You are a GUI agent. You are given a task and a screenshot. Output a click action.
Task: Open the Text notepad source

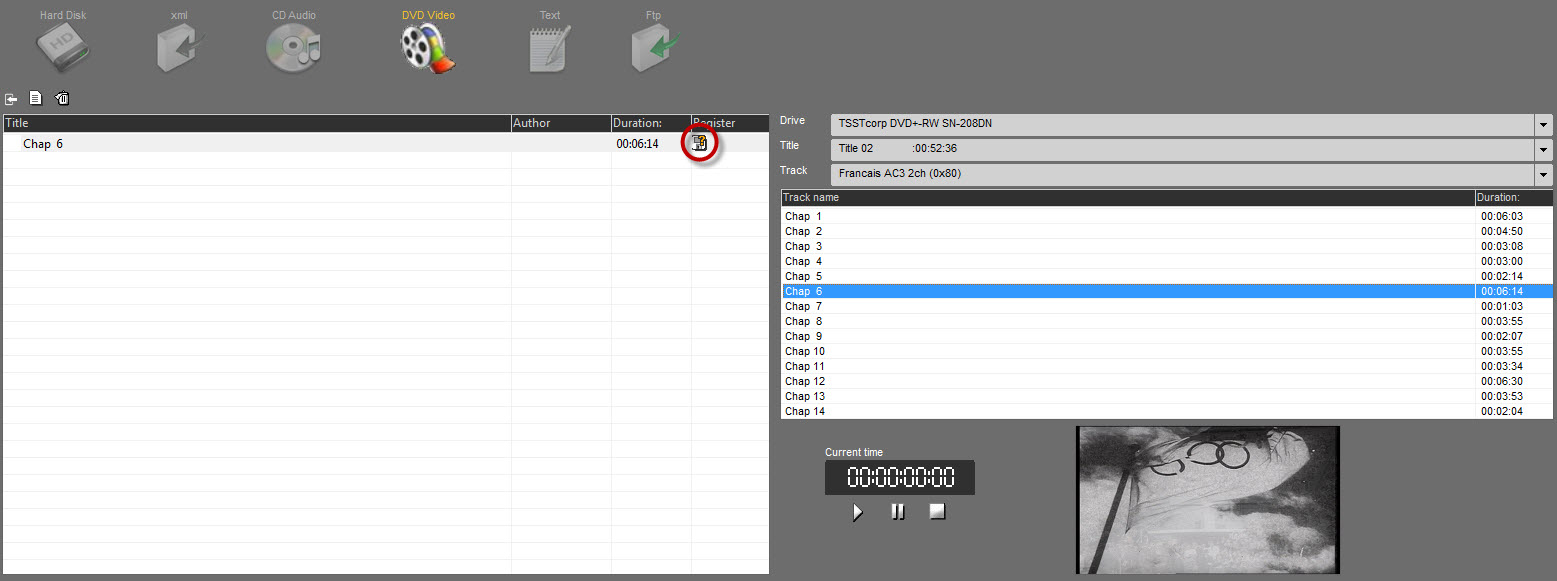pos(549,49)
